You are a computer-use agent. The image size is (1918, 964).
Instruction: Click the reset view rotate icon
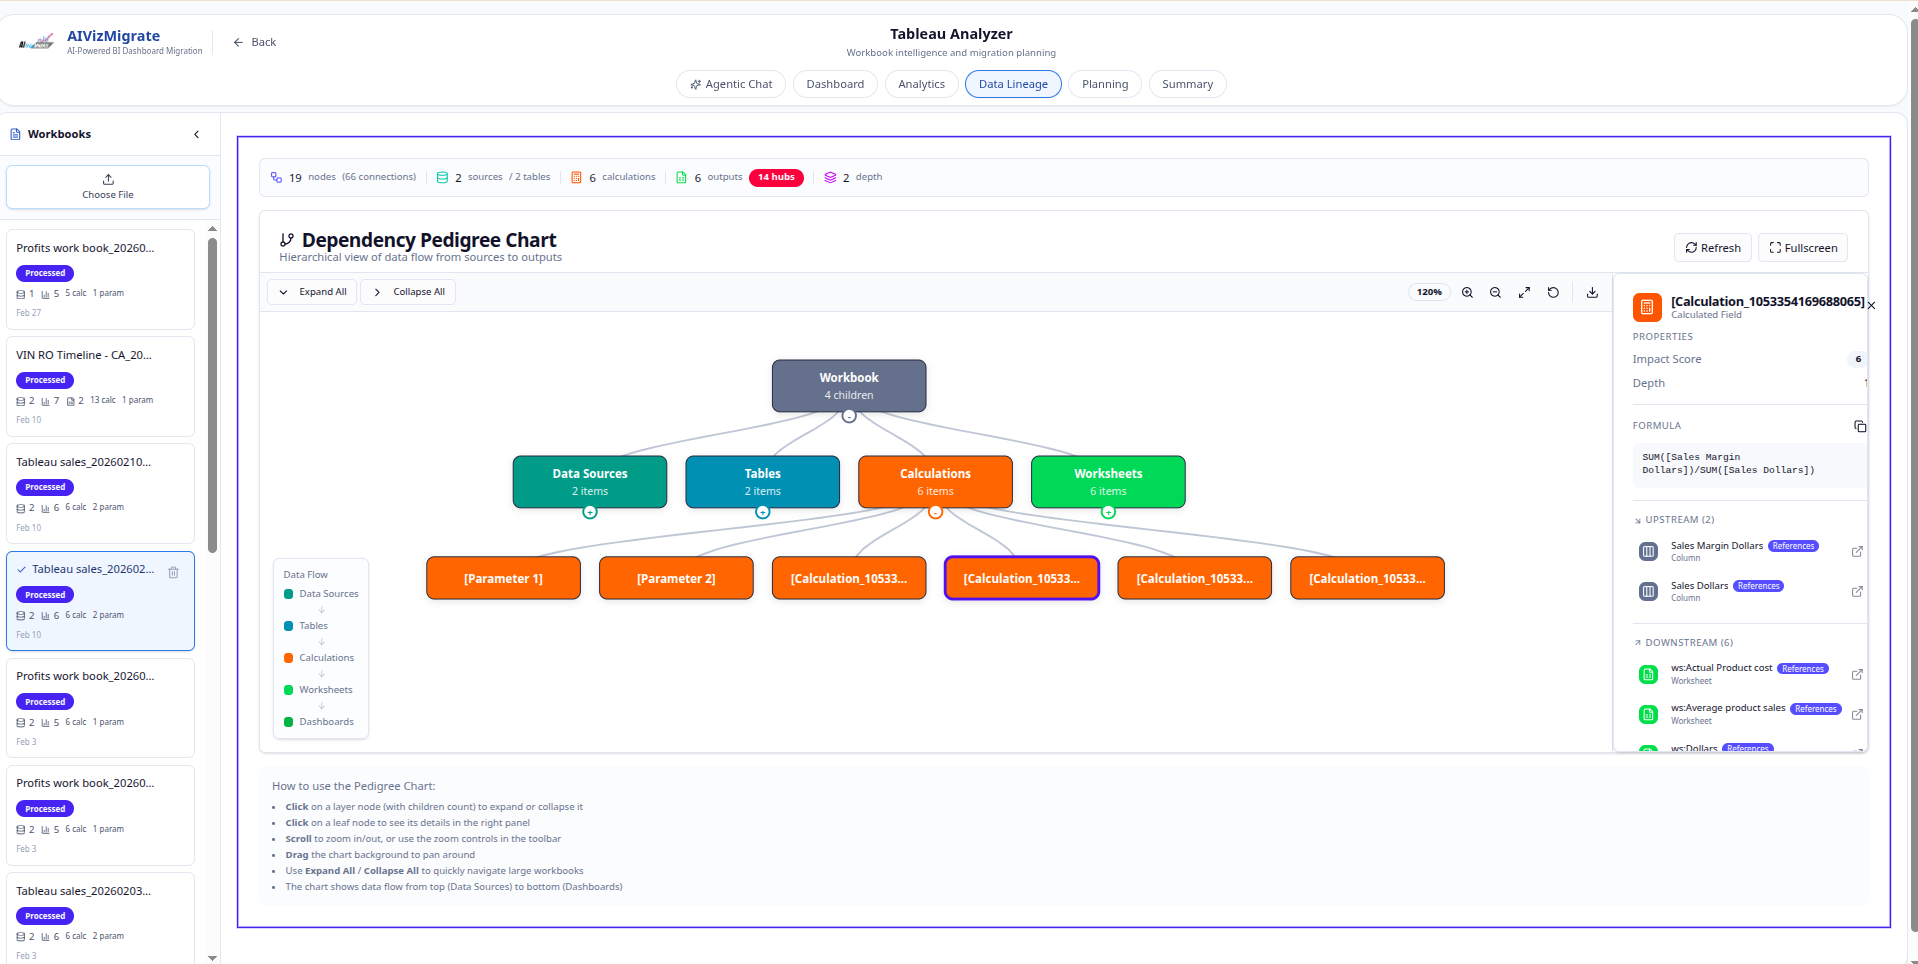(x=1553, y=292)
